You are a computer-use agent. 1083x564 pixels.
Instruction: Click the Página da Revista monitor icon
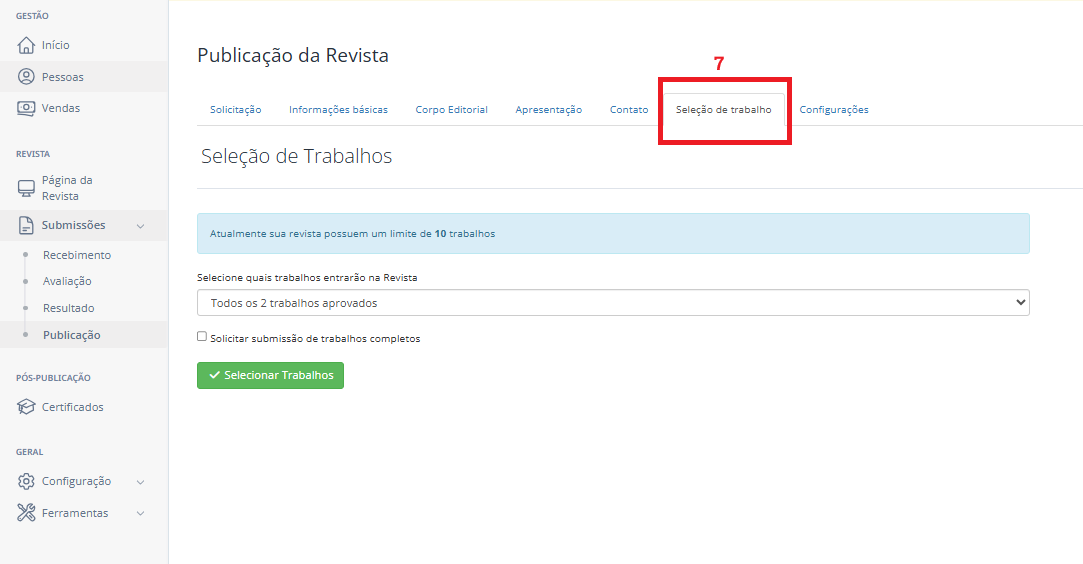[x=26, y=188]
